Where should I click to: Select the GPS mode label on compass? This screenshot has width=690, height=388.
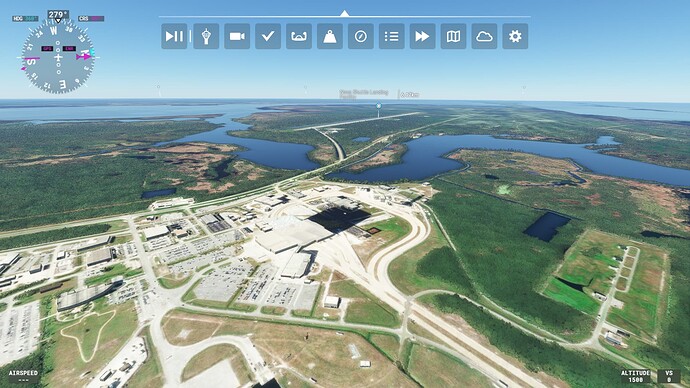(x=47, y=48)
